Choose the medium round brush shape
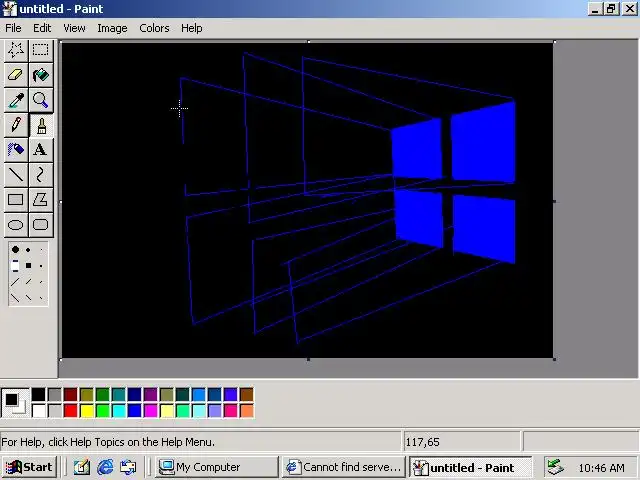 (28, 250)
